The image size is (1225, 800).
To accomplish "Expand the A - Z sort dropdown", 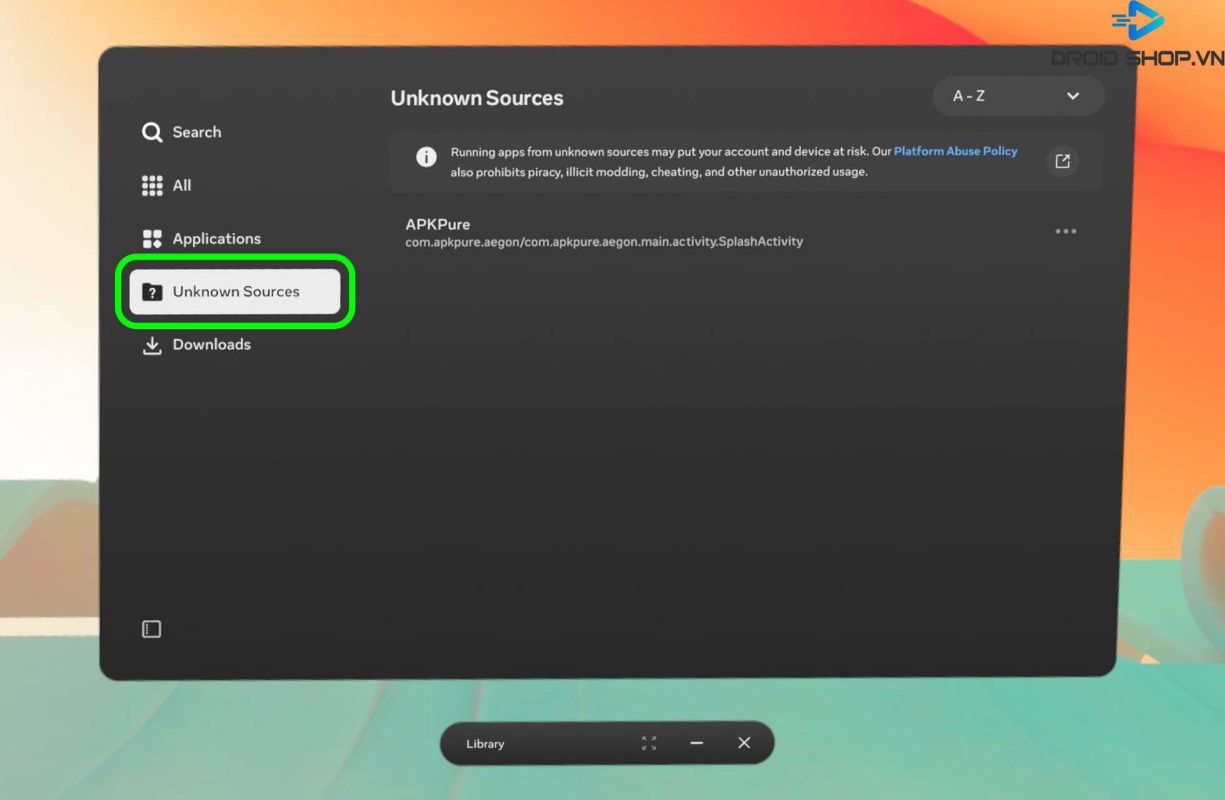I will [1018, 96].
